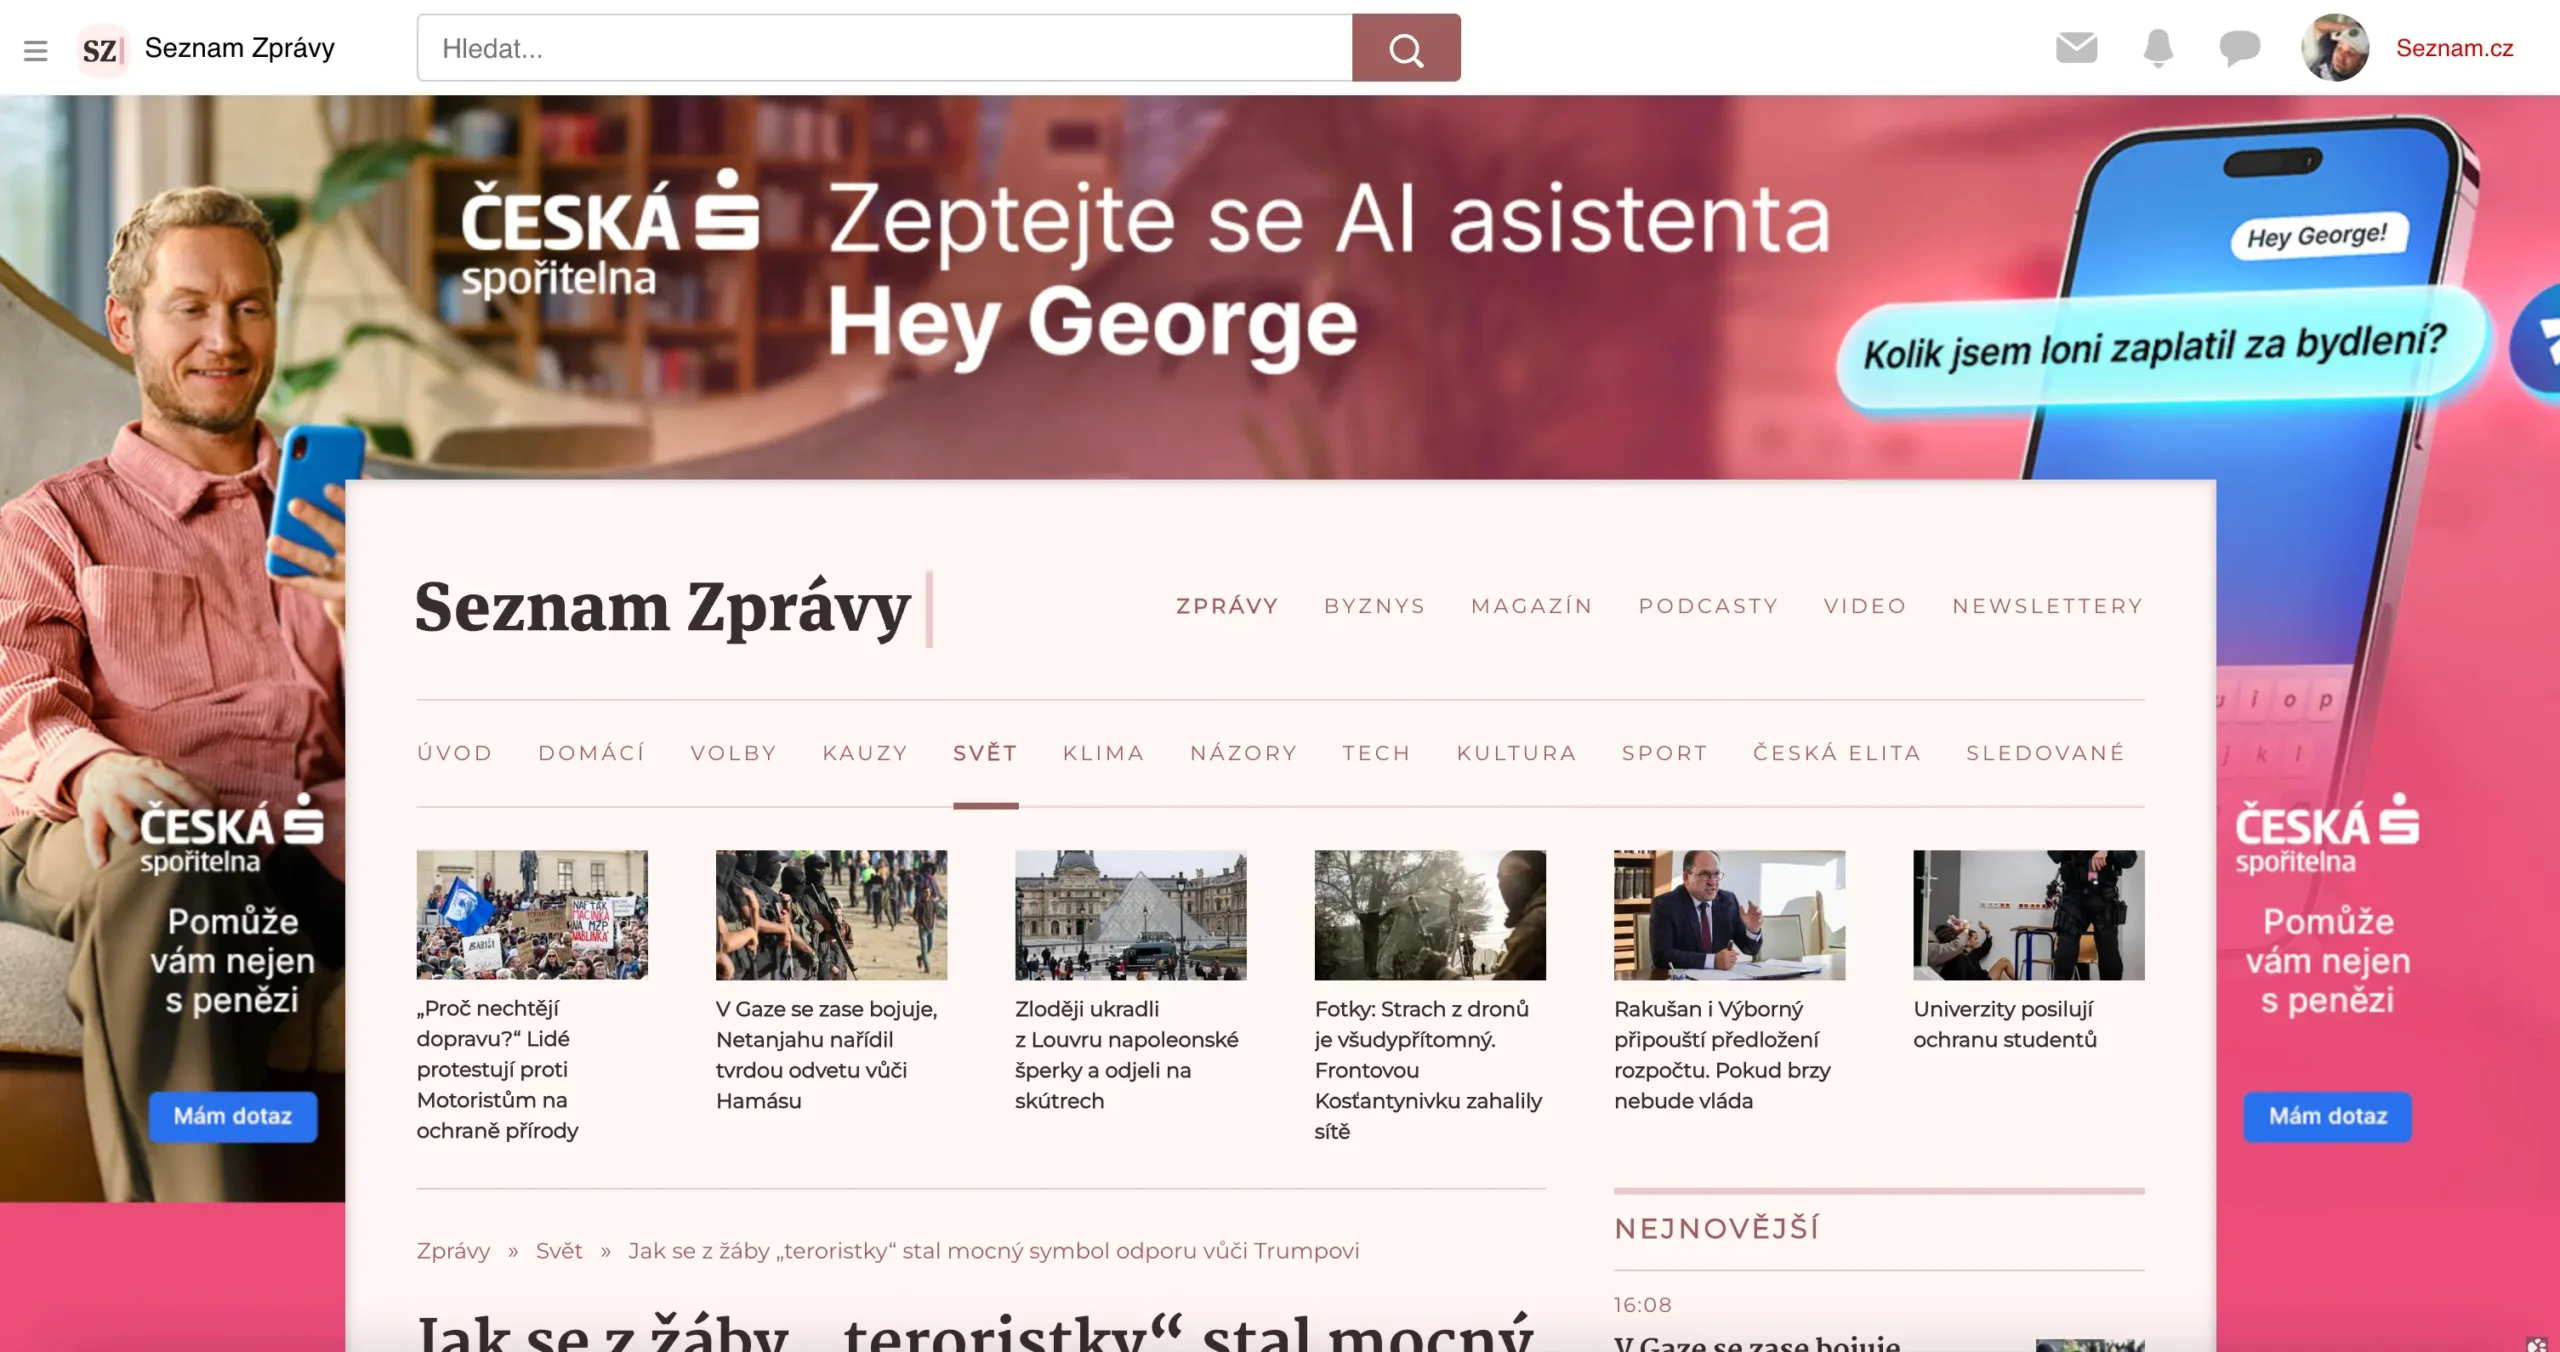Open the hamburger navigation menu
The height and width of the screenshot is (1352, 2560).
click(36, 50)
